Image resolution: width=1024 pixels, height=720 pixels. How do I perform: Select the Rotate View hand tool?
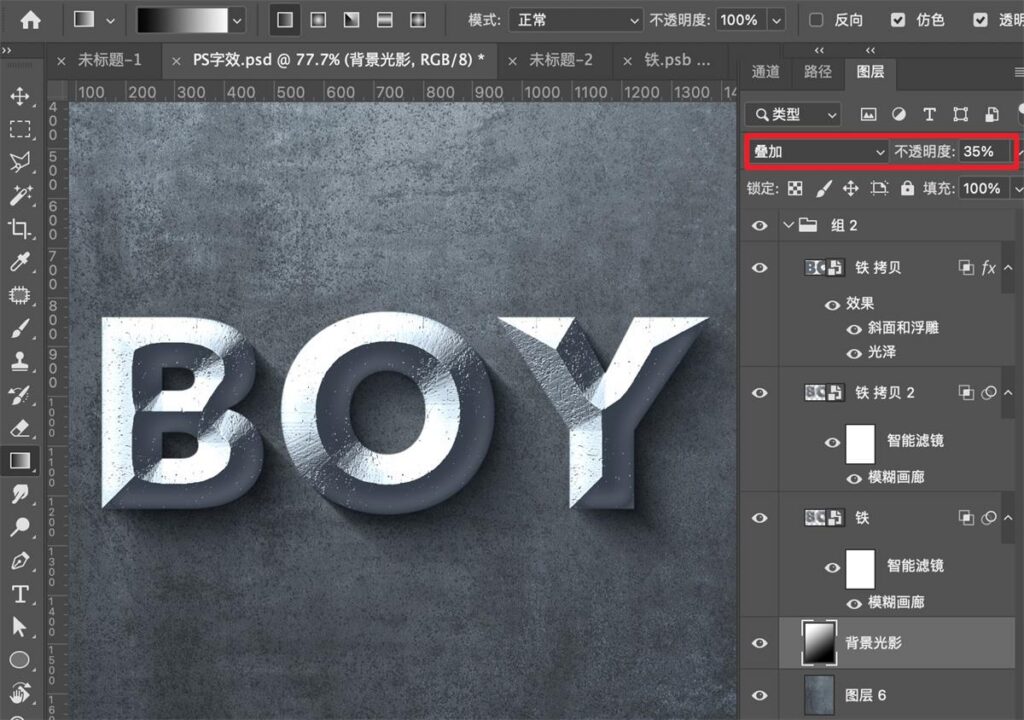[x=20, y=693]
